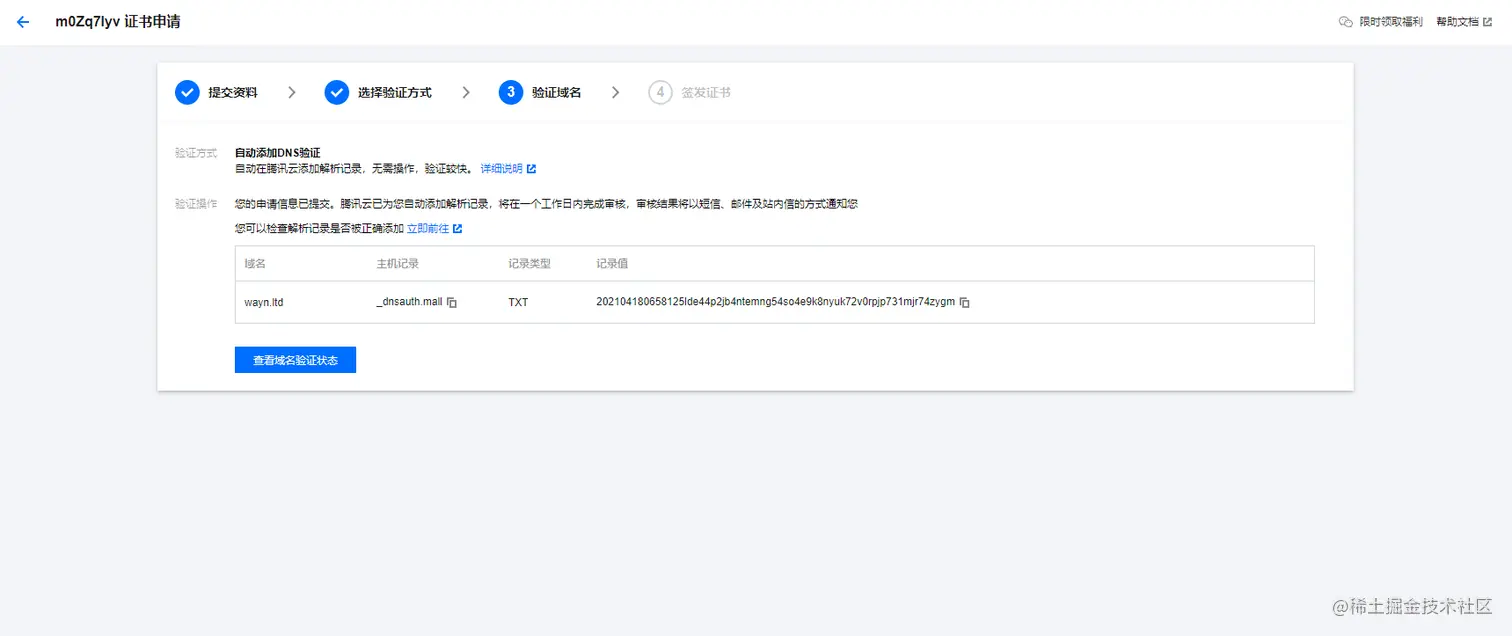Image resolution: width=1512 pixels, height=636 pixels.
Task: Click the external link icon after 帮助文档
Action: tap(1489, 21)
